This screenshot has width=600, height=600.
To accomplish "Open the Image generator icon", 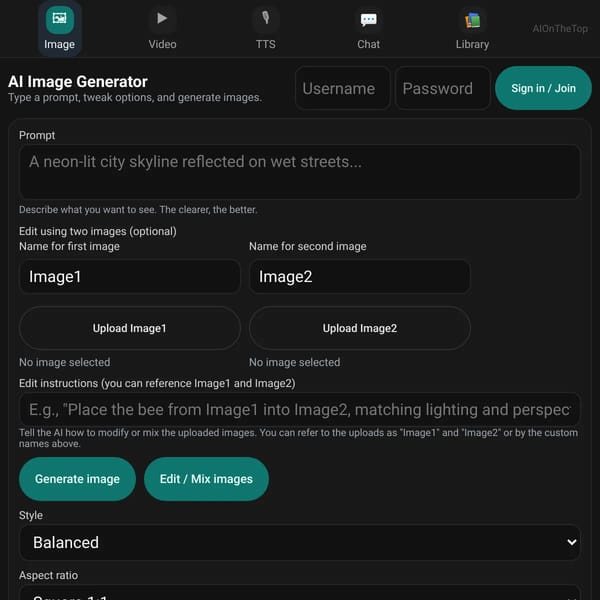I will click(59, 19).
